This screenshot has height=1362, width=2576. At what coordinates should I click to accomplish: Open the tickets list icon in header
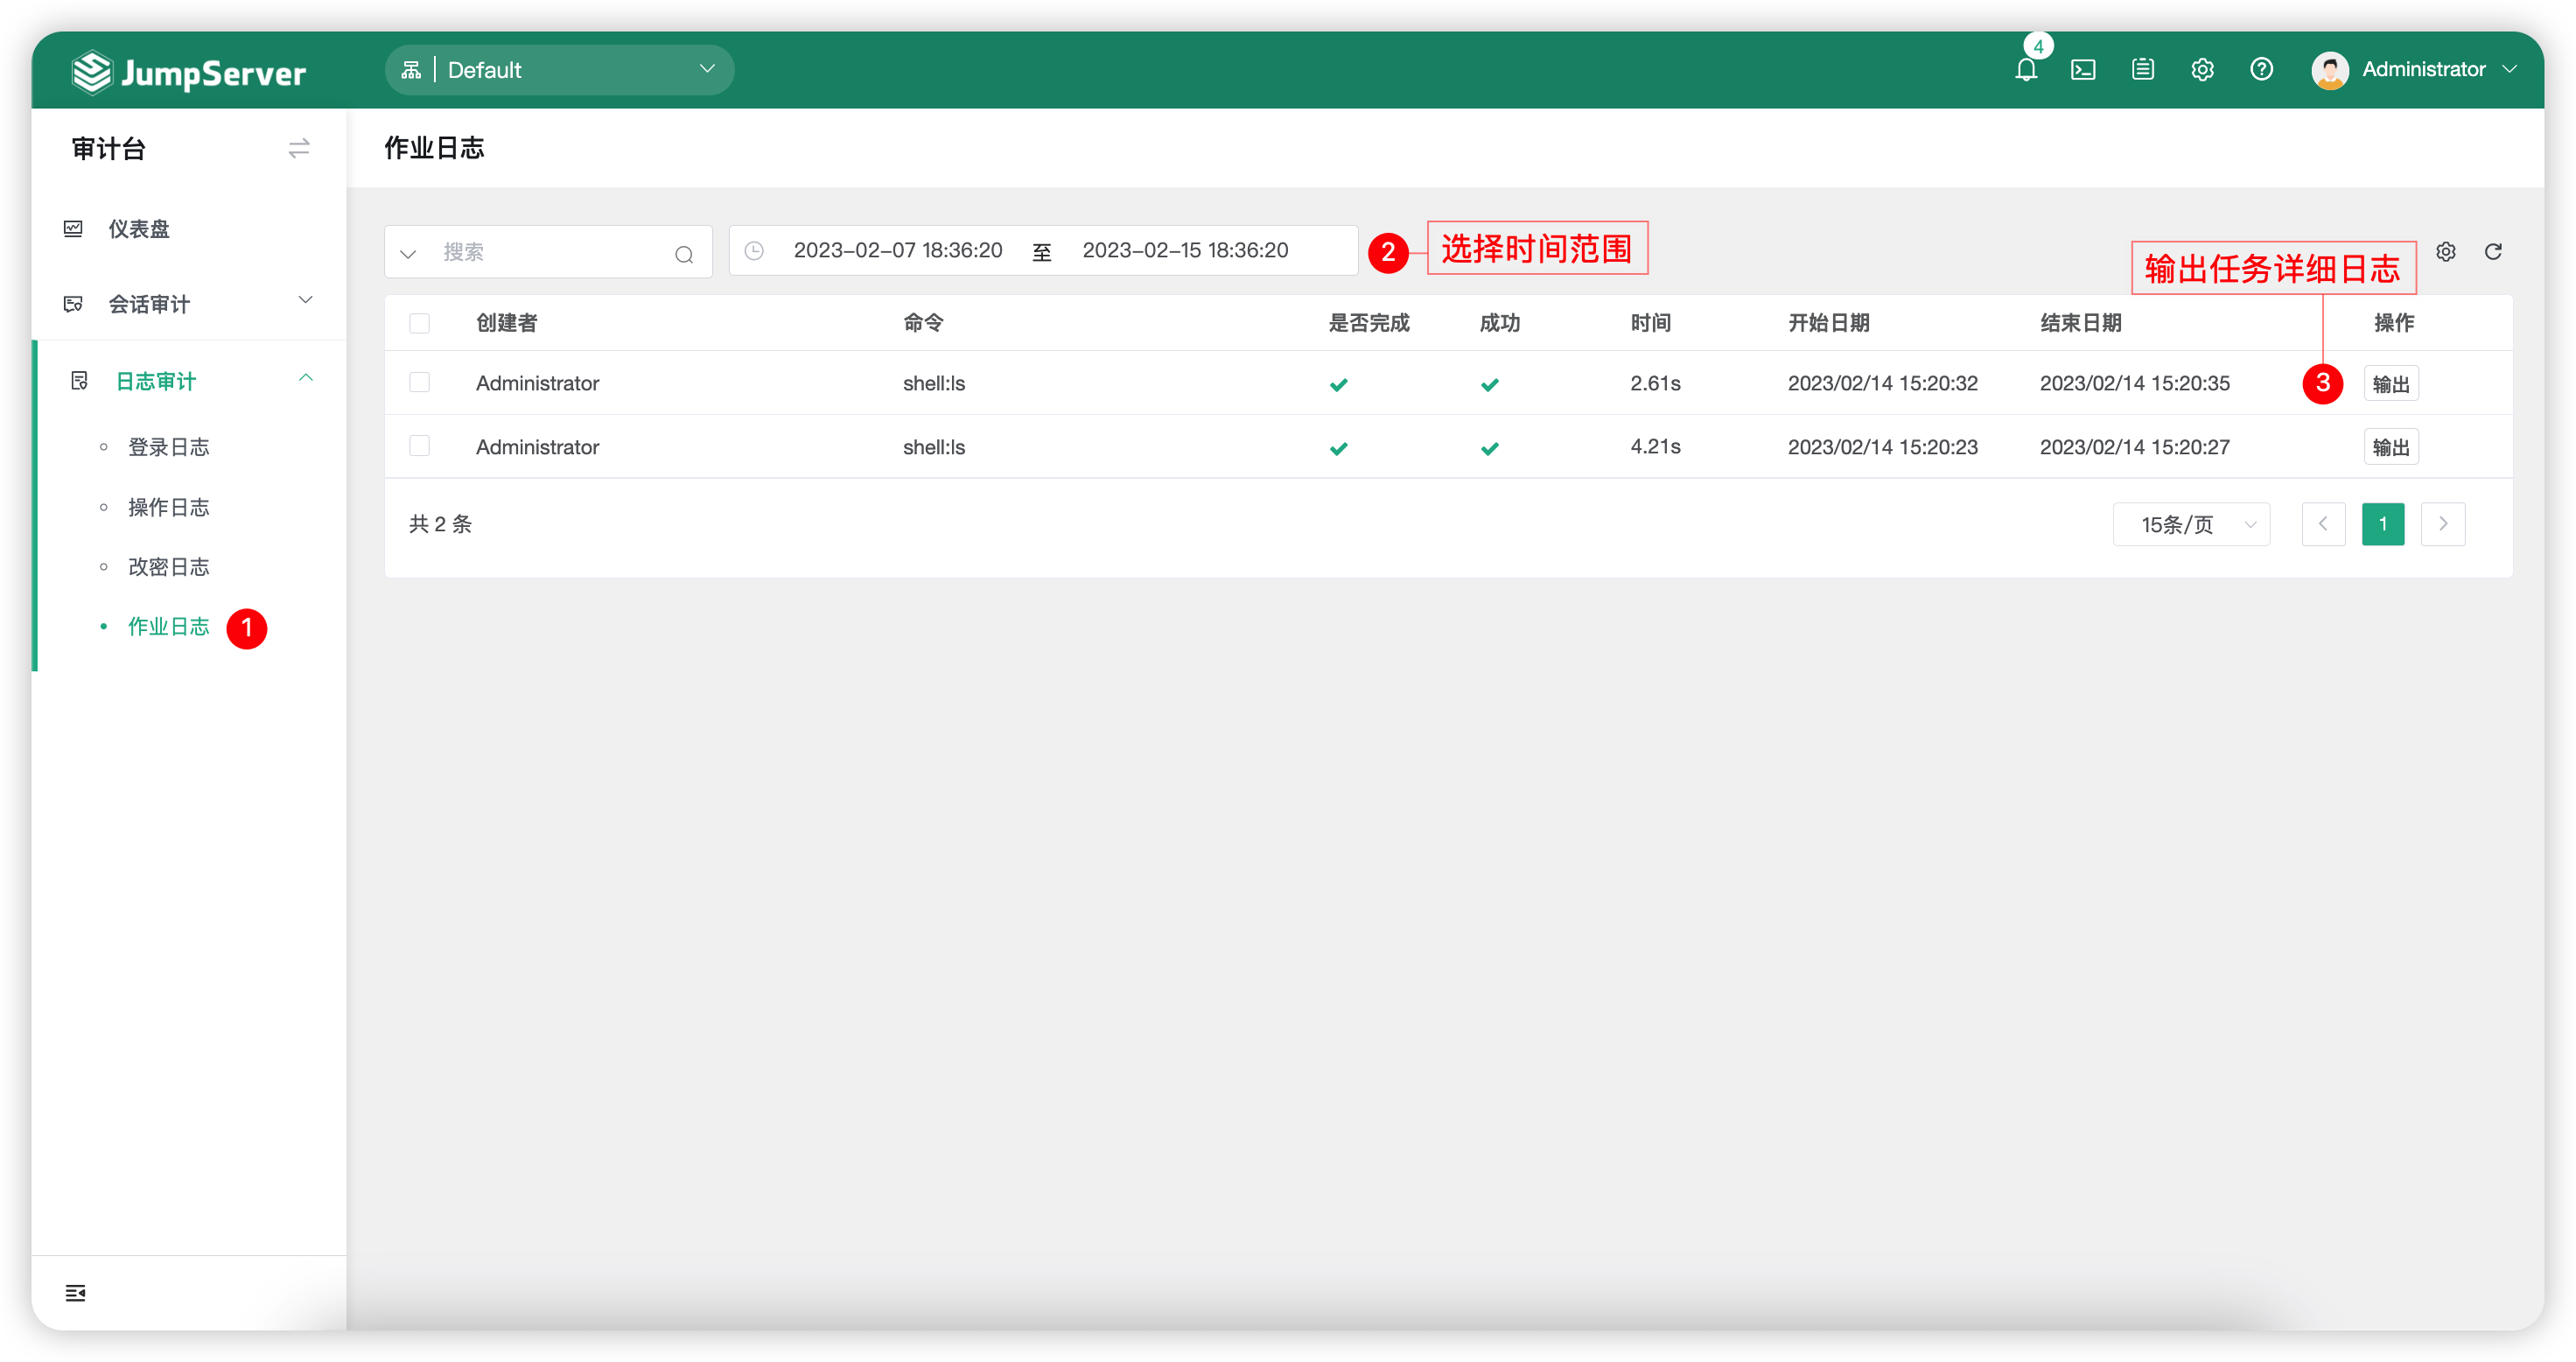pos(2143,70)
